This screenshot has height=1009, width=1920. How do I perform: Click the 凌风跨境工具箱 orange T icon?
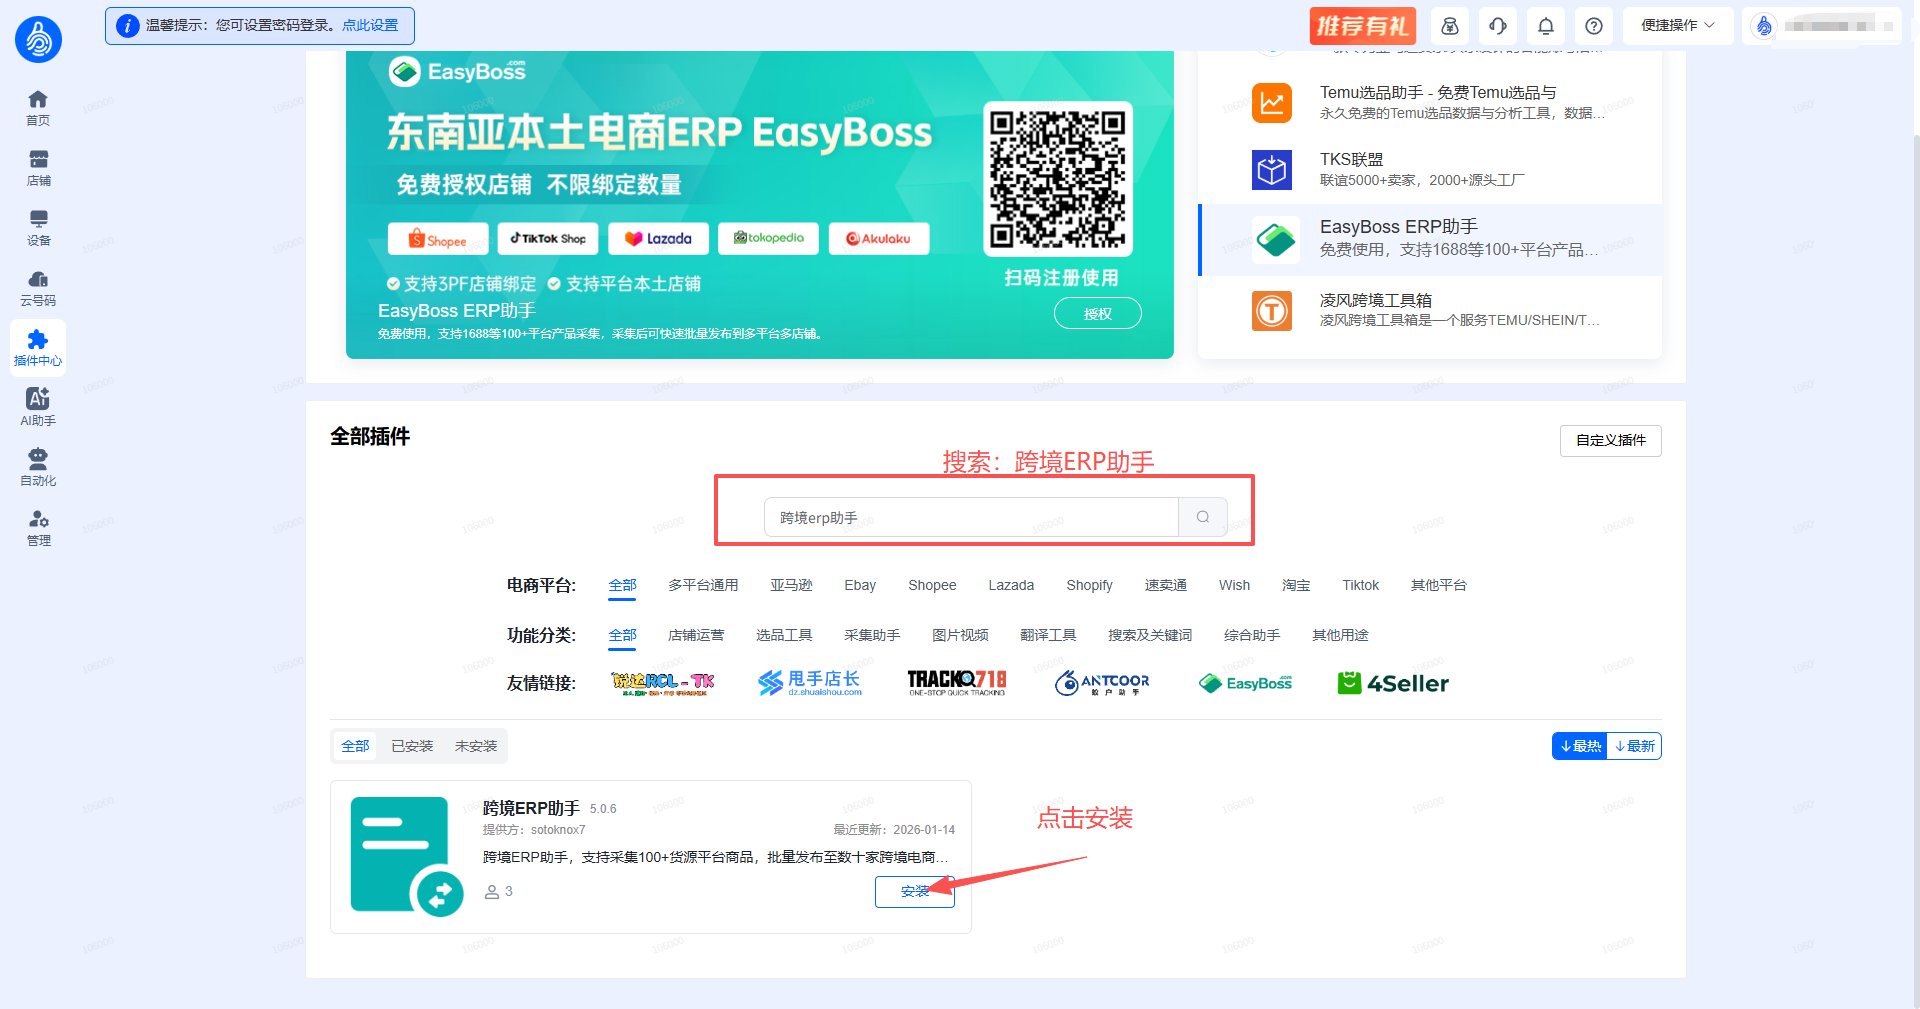(1272, 310)
